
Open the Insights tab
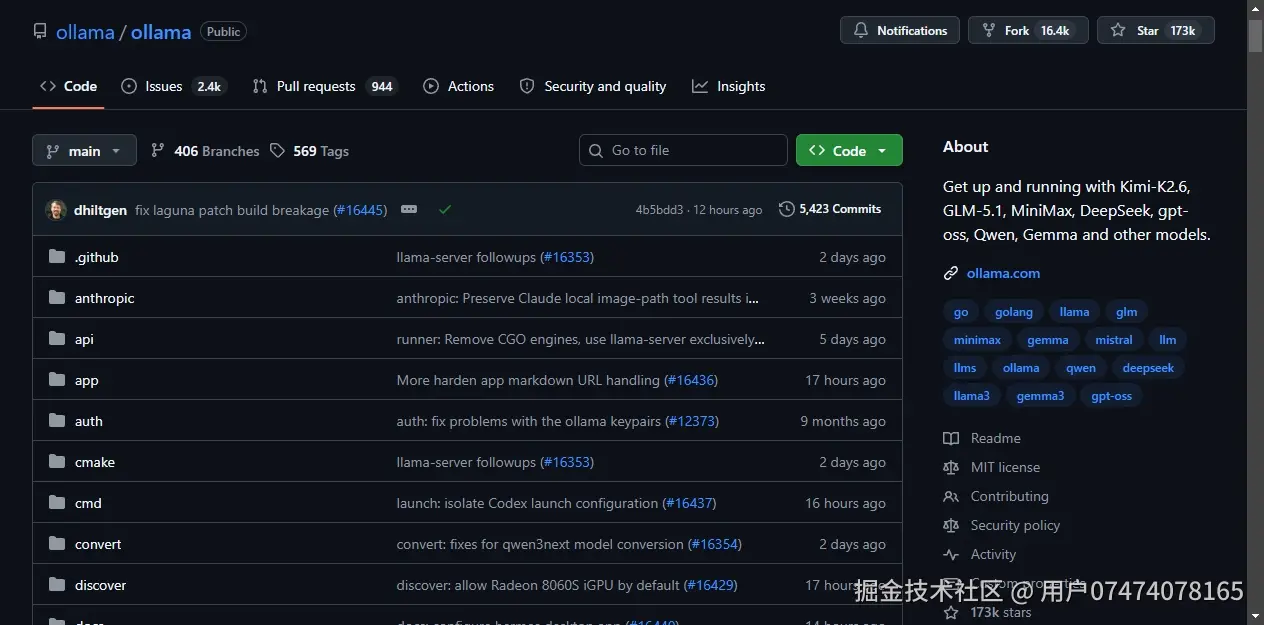coord(729,86)
